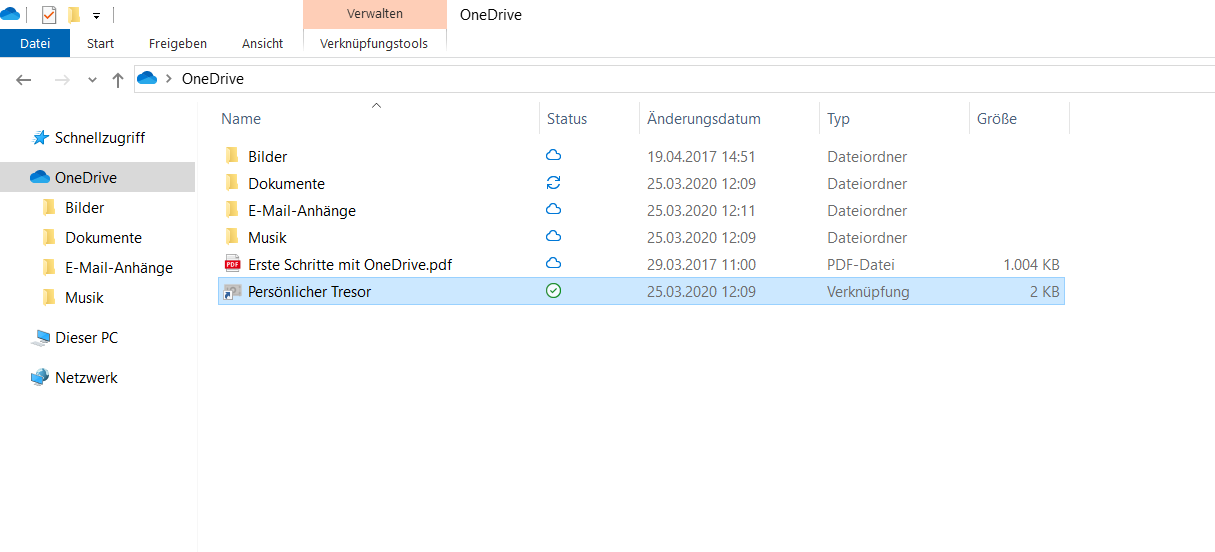Sort by the Name column header
The image size is (1215, 552).
[x=240, y=119]
